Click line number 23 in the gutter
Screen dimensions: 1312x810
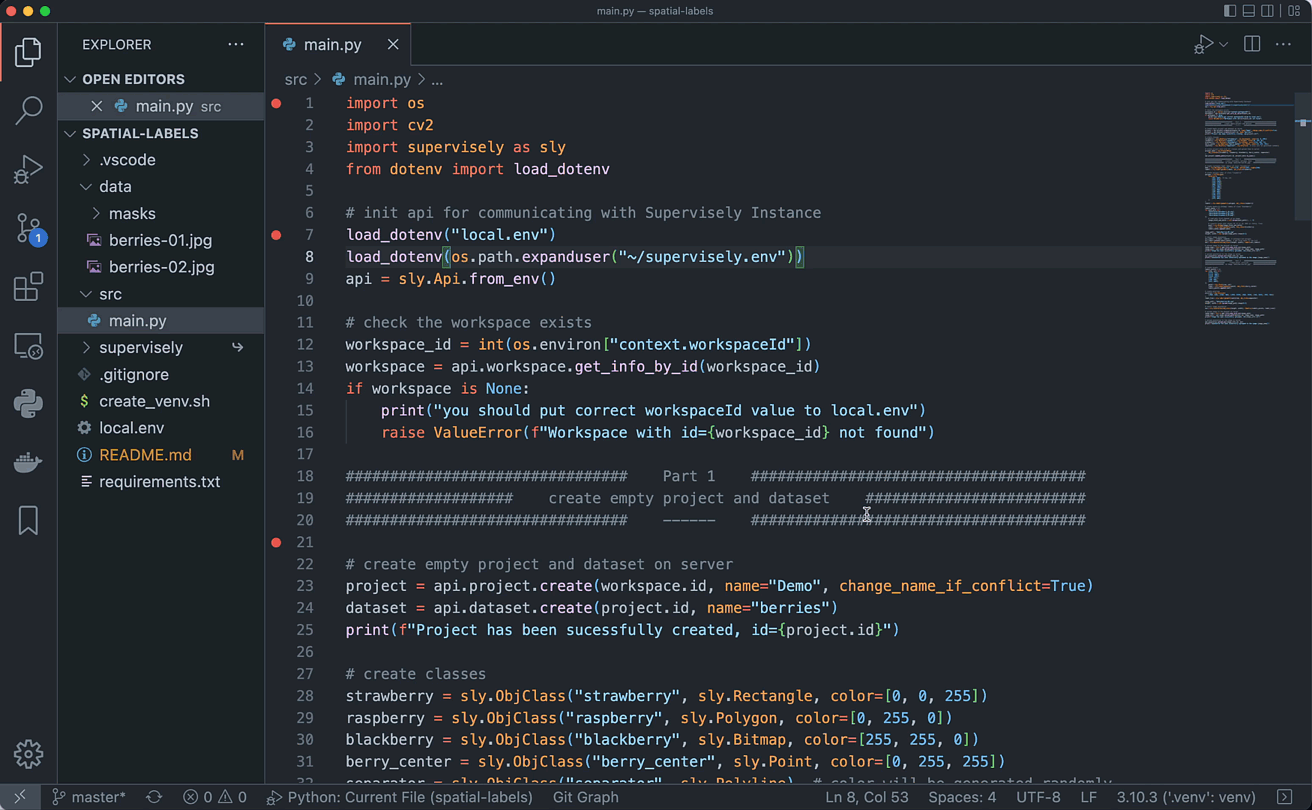(x=305, y=586)
